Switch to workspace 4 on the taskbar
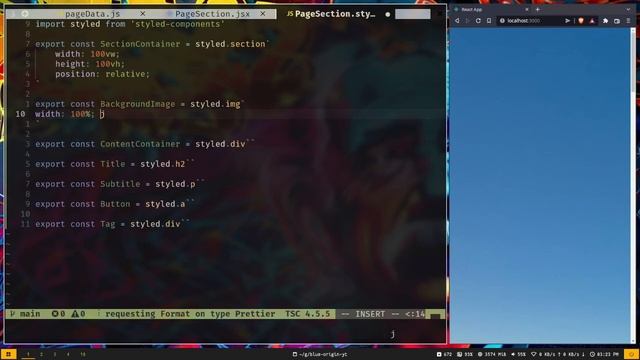The image size is (640, 360). 68,354
